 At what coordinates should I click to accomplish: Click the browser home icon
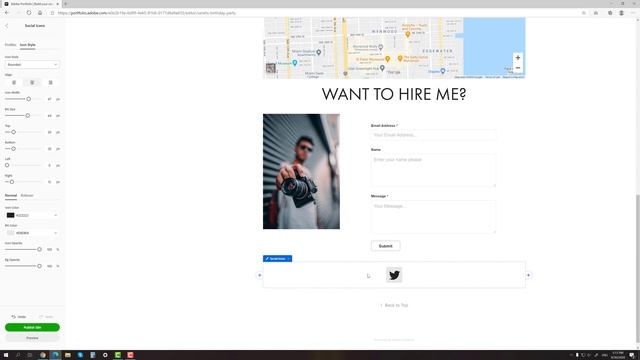[x=40, y=13]
